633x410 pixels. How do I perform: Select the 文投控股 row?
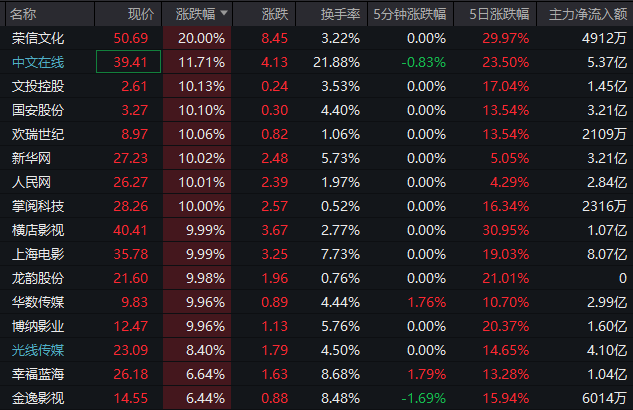tap(38, 86)
